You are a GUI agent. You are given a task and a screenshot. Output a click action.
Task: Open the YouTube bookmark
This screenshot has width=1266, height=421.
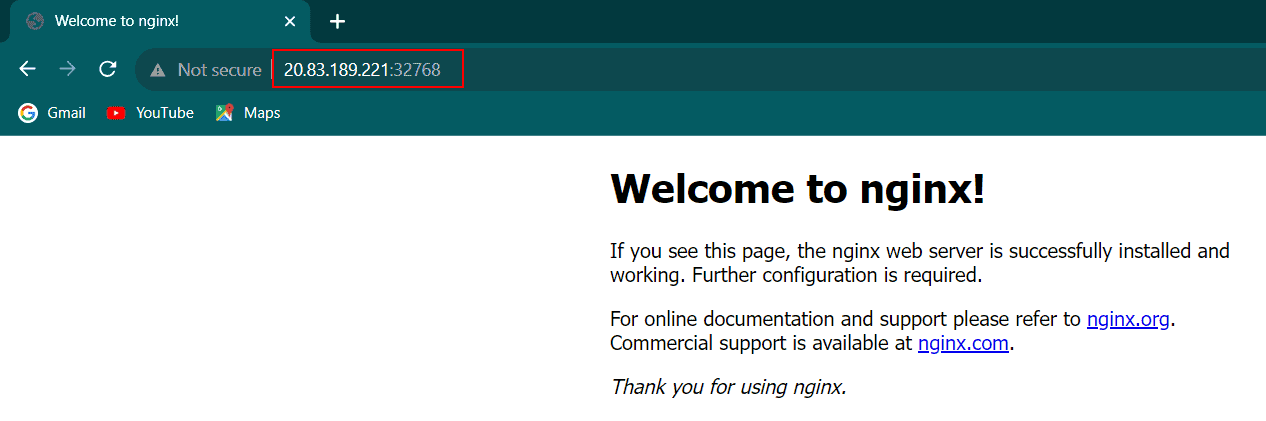(x=150, y=113)
